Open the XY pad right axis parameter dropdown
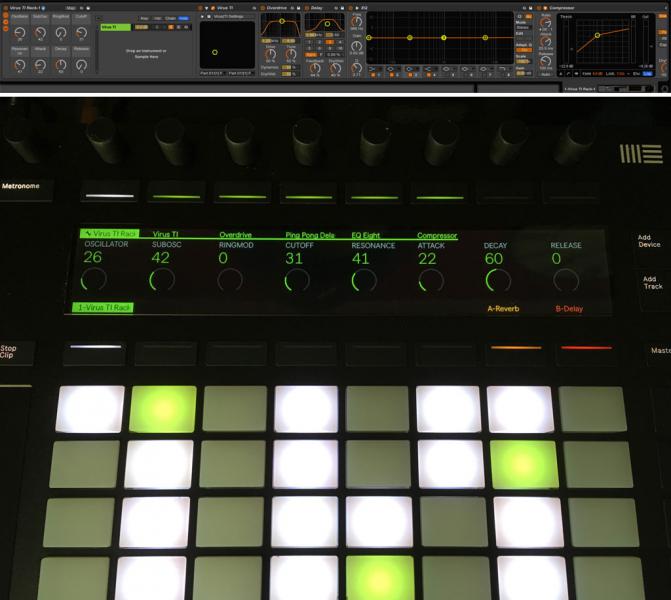The image size is (671, 600). tap(241, 73)
